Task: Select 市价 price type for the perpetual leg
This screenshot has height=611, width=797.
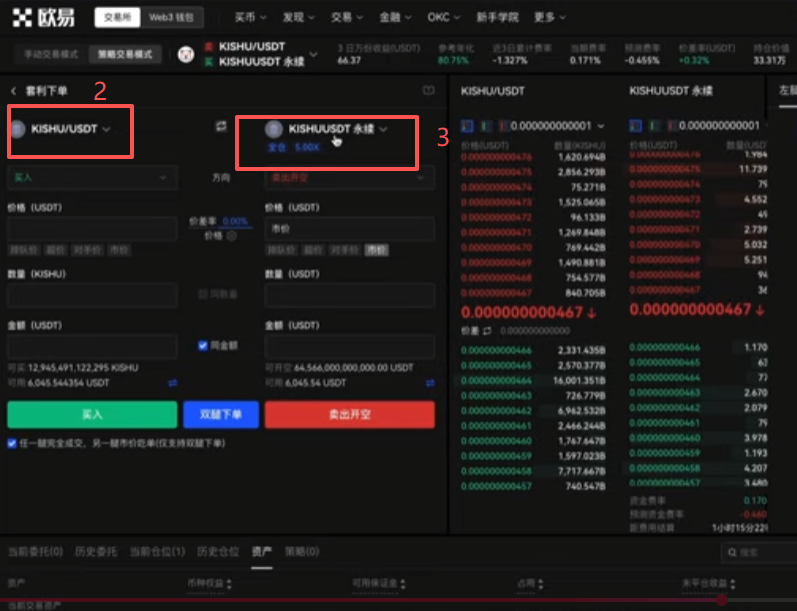Action: [377, 250]
